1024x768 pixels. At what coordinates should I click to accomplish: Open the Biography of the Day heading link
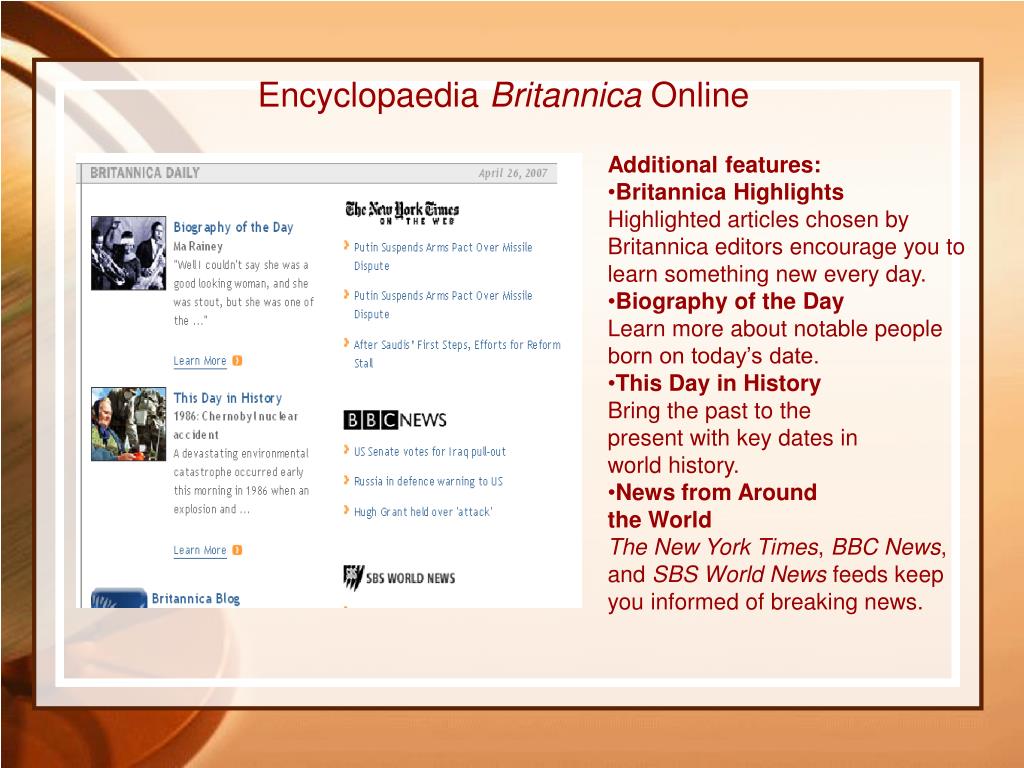point(233,227)
